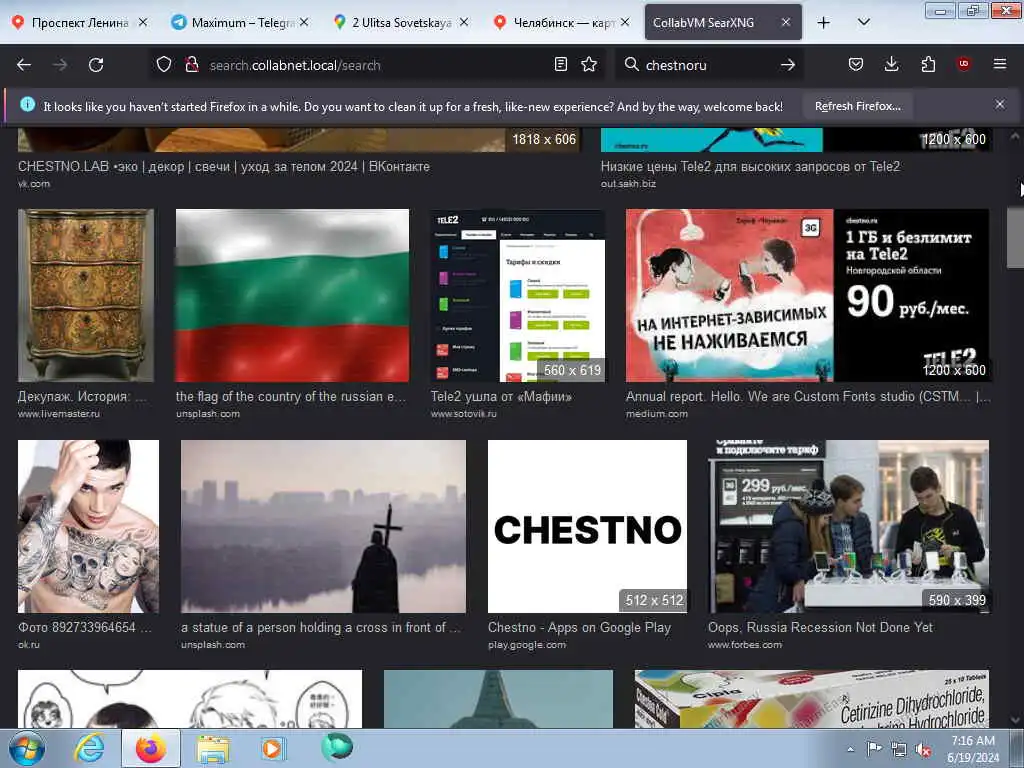
Task: Switch to the Проспект Ленина tab
Action: pos(79,22)
